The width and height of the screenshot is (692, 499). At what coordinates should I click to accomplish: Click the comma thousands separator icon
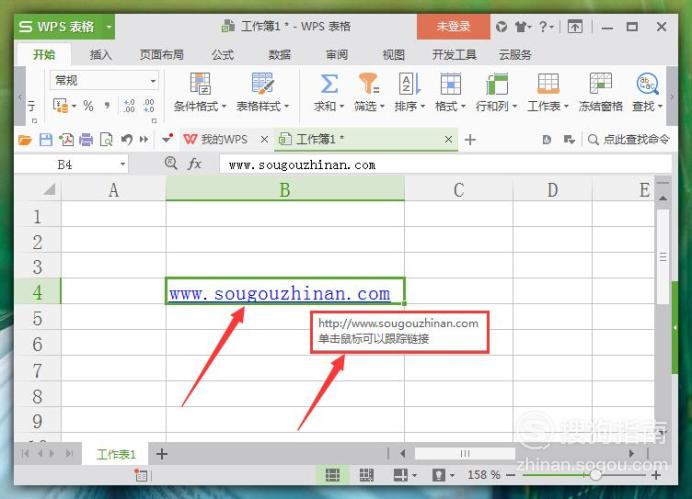pos(107,106)
